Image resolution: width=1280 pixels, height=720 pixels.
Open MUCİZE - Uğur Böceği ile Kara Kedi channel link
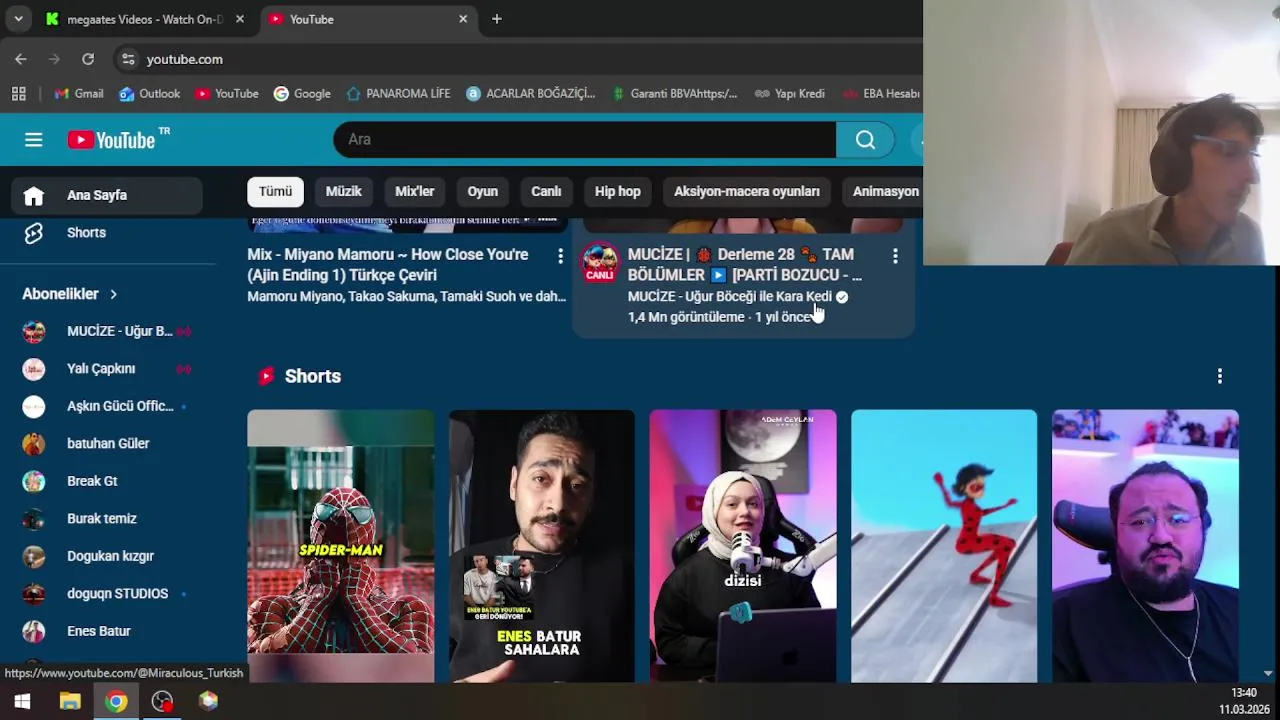[x=730, y=297]
